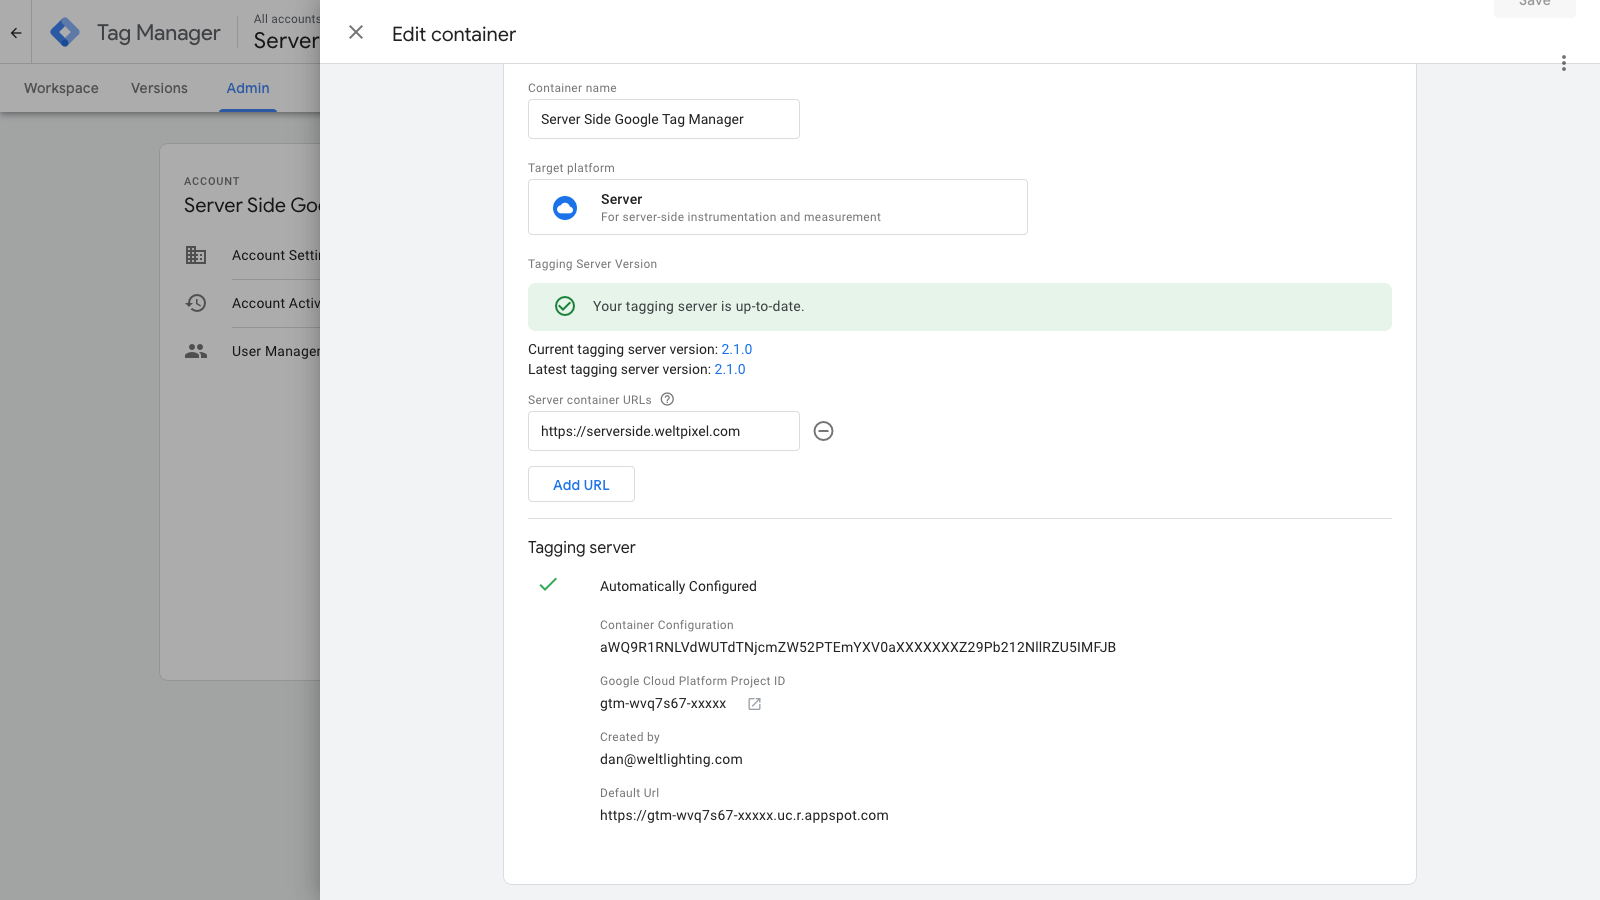Click the Tag Manager logo icon
This screenshot has width=1600, height=900.
[65, 33]
